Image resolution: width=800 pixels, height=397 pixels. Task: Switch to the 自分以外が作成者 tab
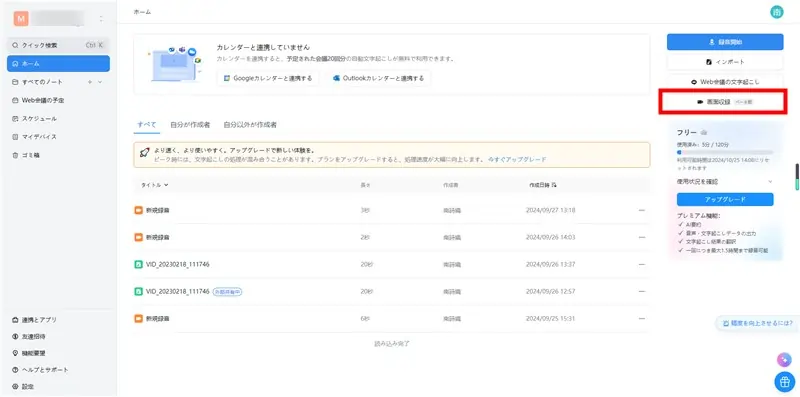point(250,125)
